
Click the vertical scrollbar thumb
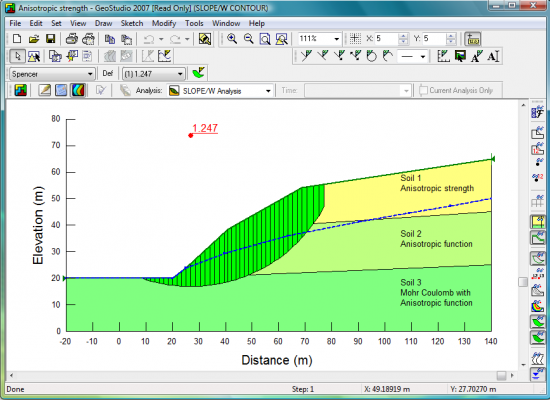(523, 282)
